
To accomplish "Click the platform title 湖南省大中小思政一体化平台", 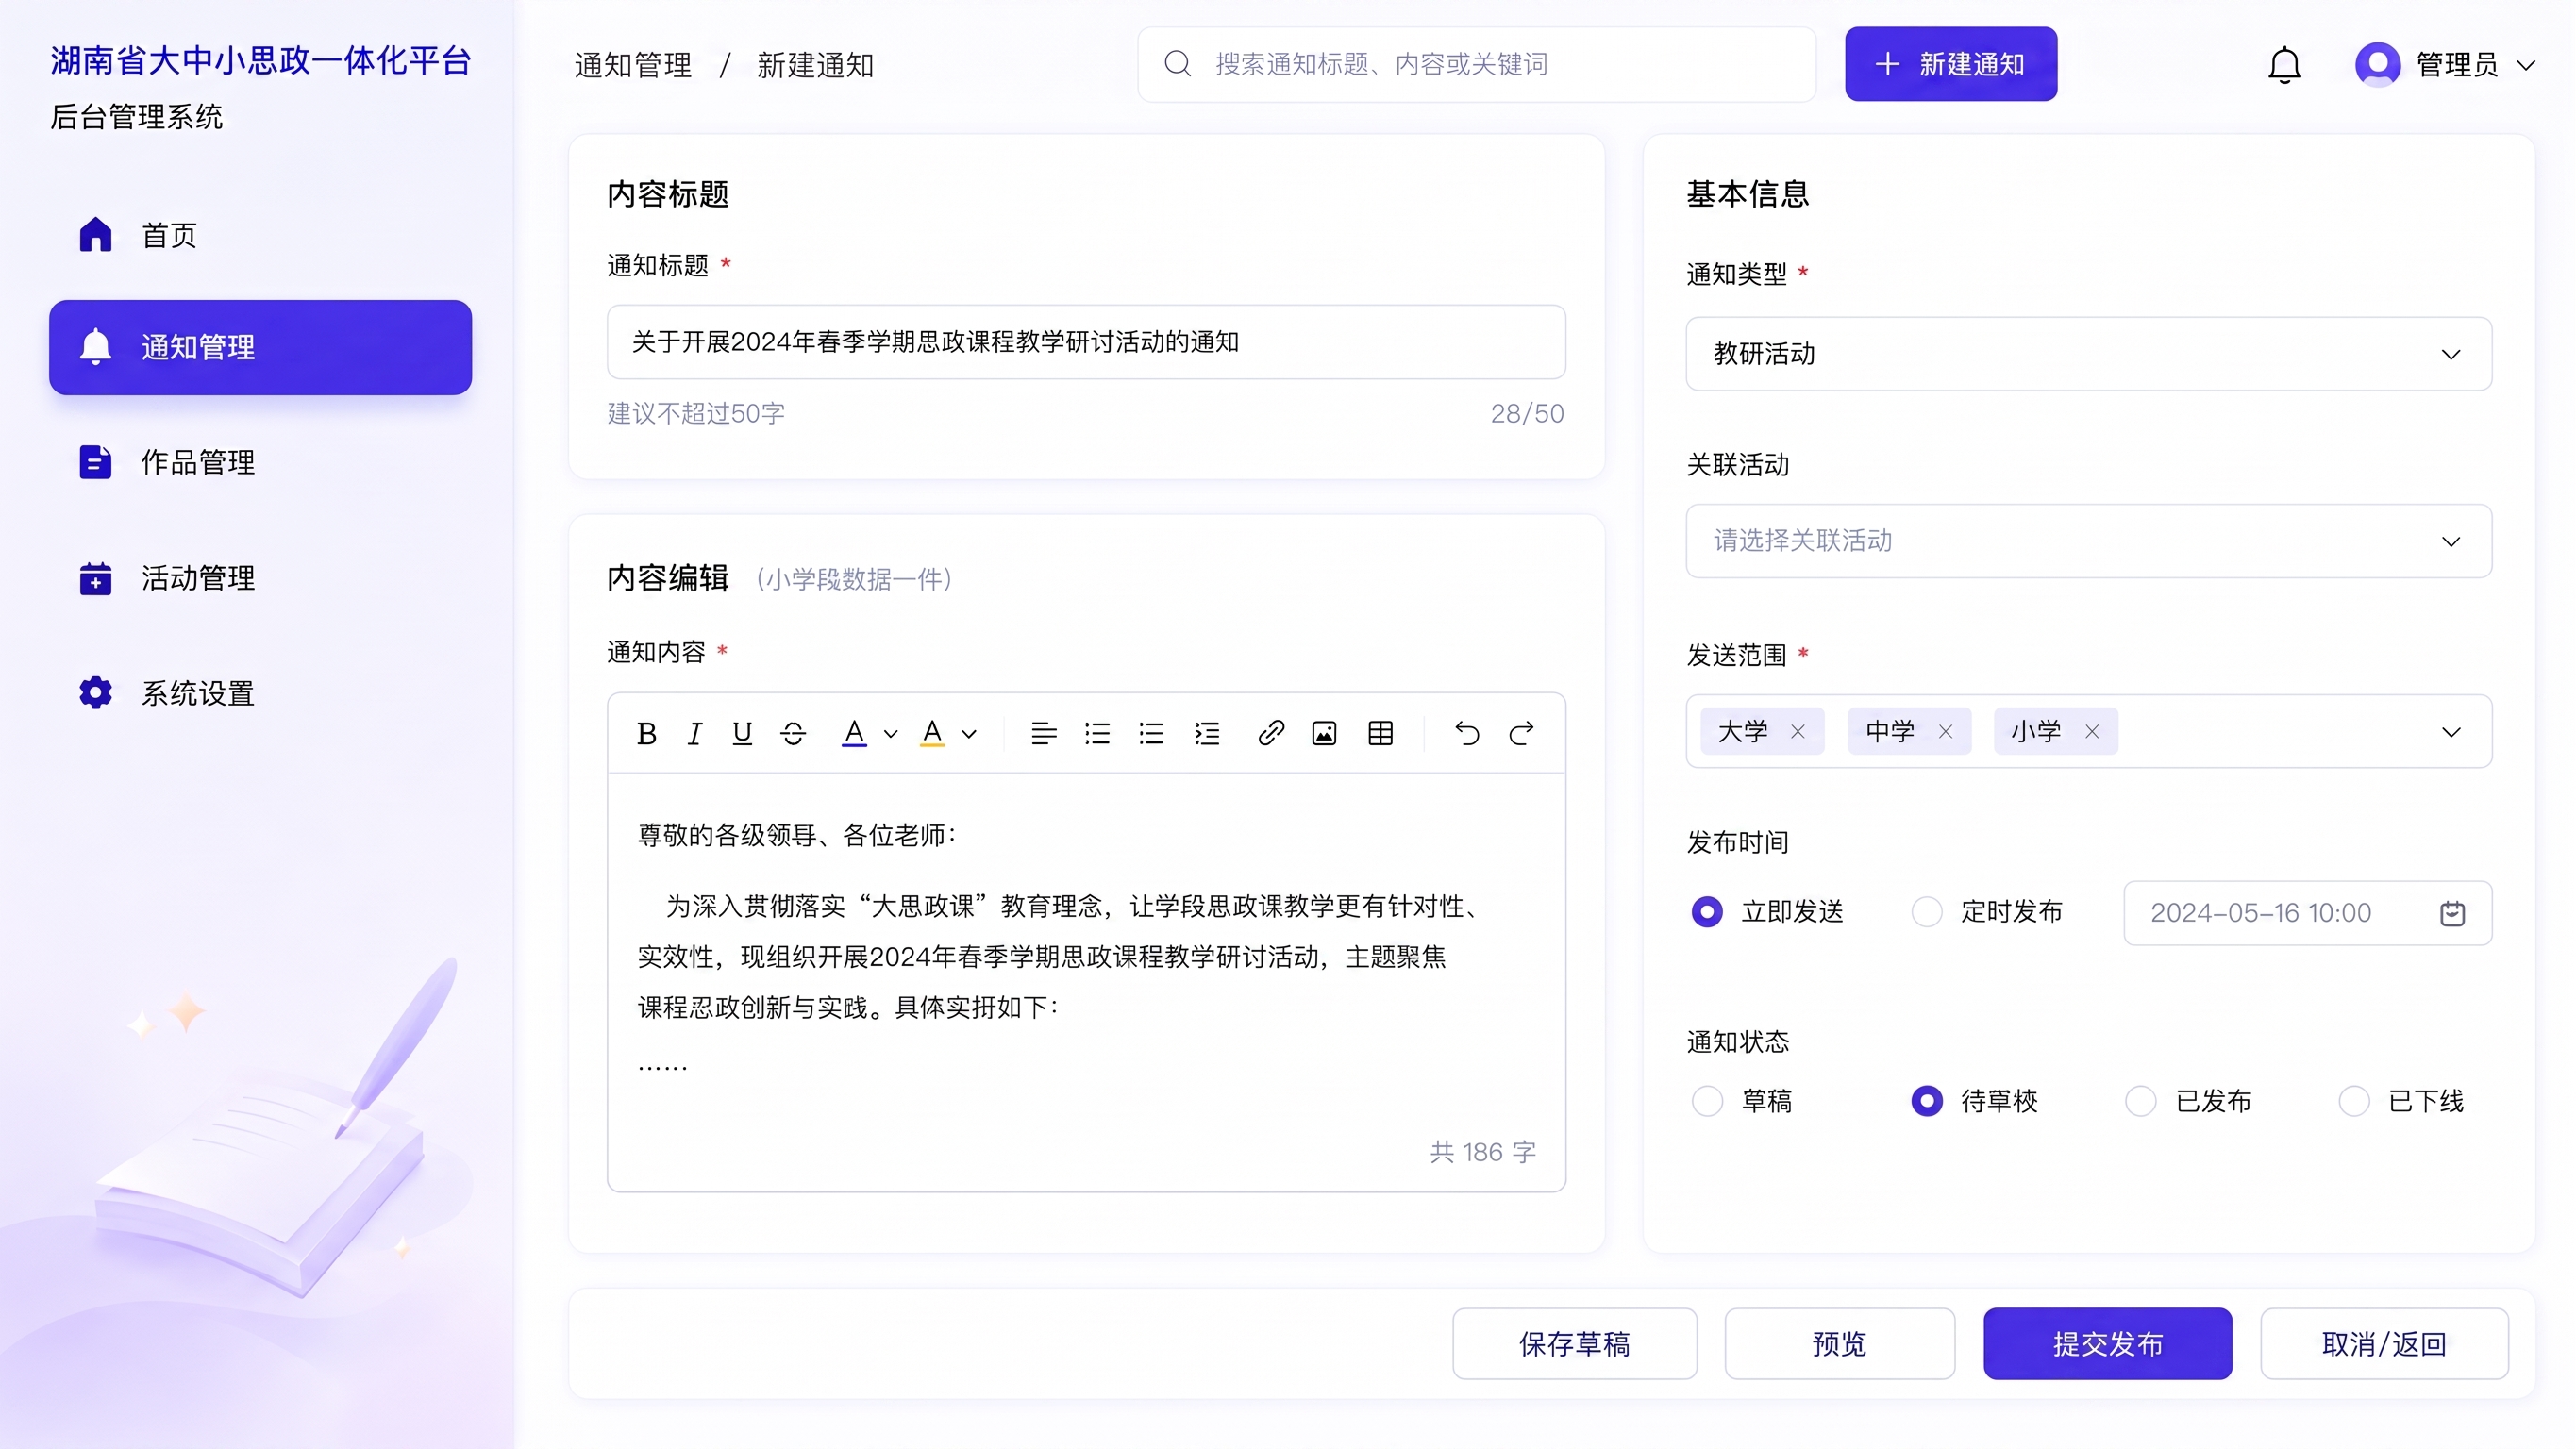I will pos(260,60).
